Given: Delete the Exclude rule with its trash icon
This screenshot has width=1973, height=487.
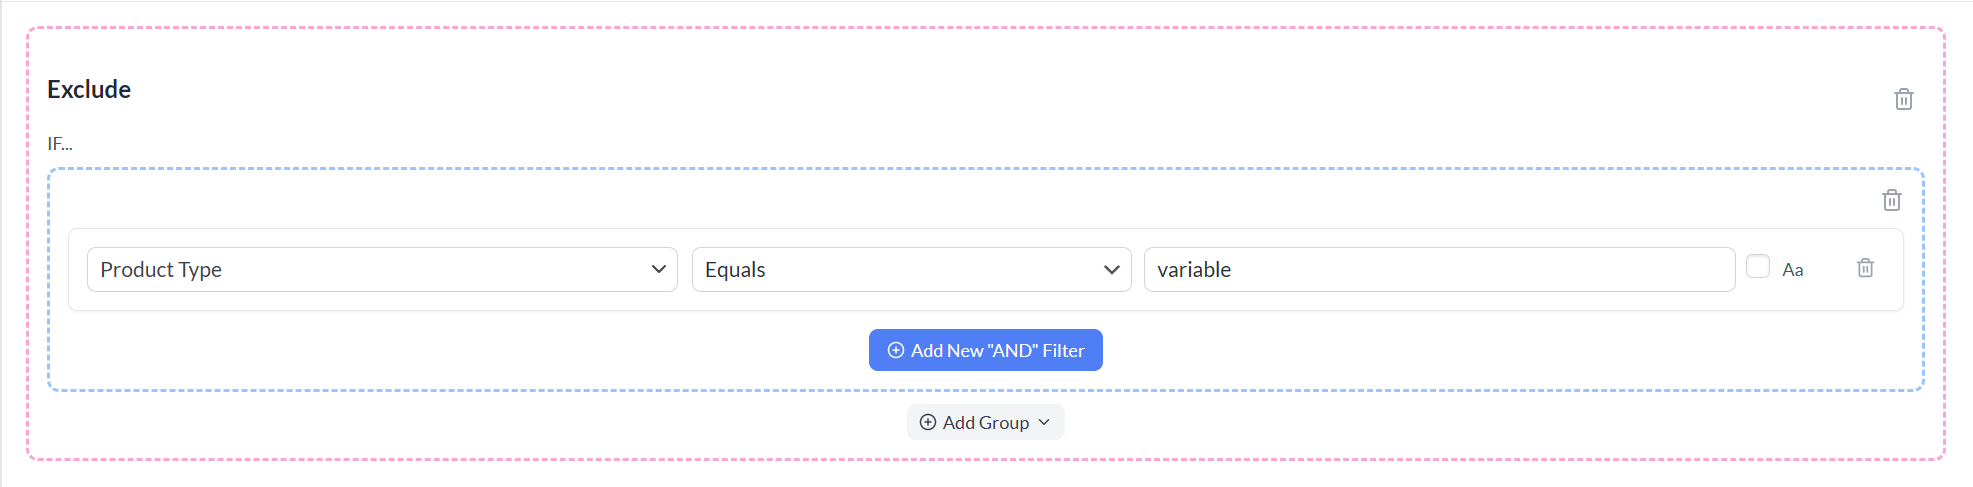Looking at the screenshot, I should (x=1903, y=99).
